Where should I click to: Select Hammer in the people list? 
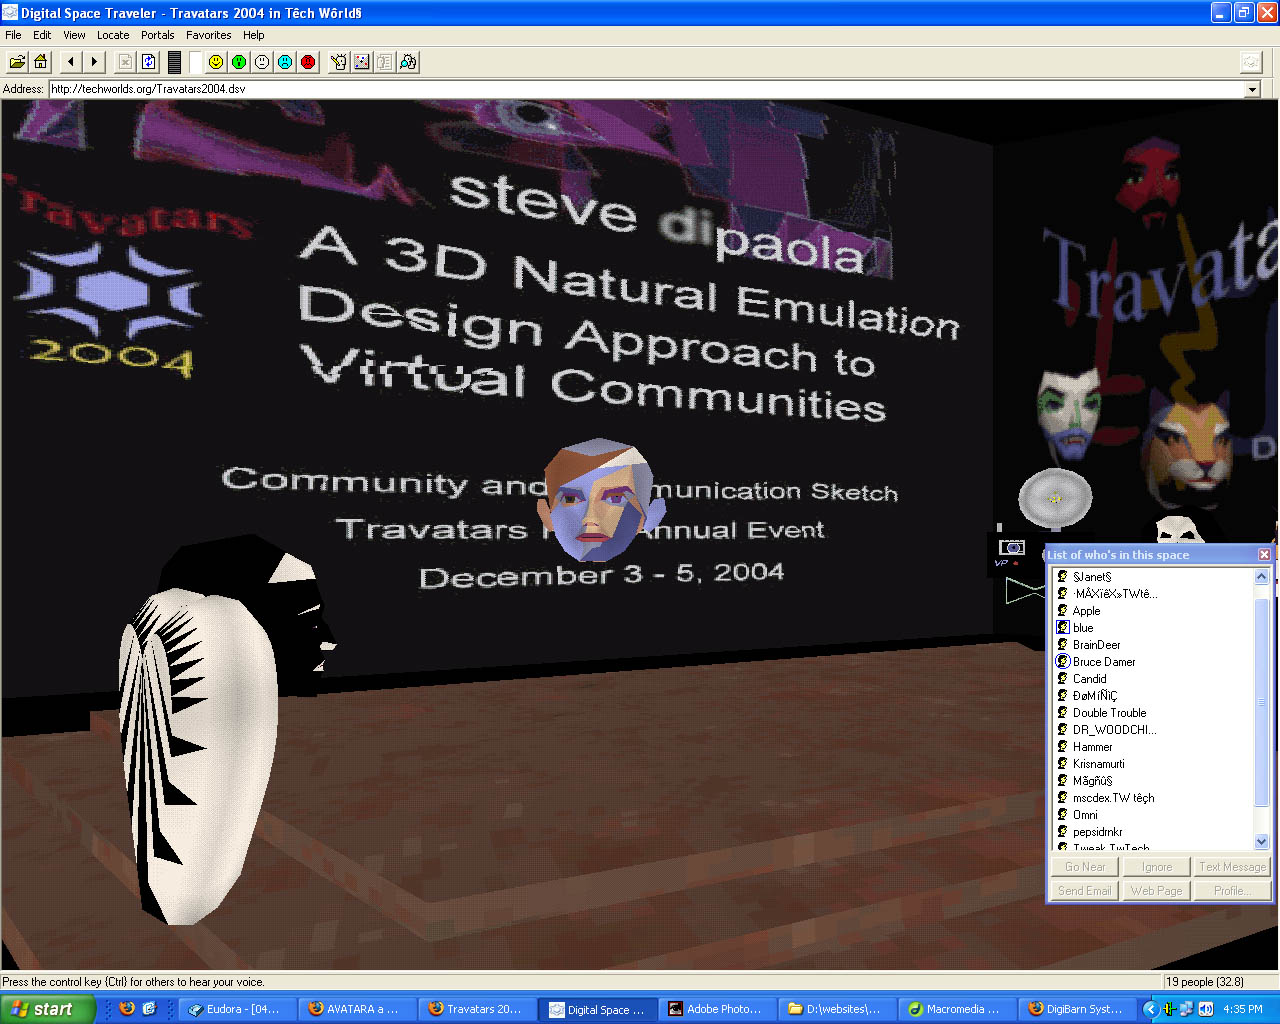(1093, 747)
